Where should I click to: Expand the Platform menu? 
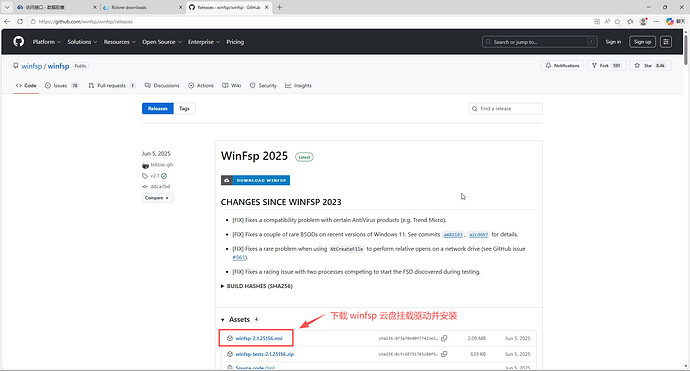click(47, 42)
